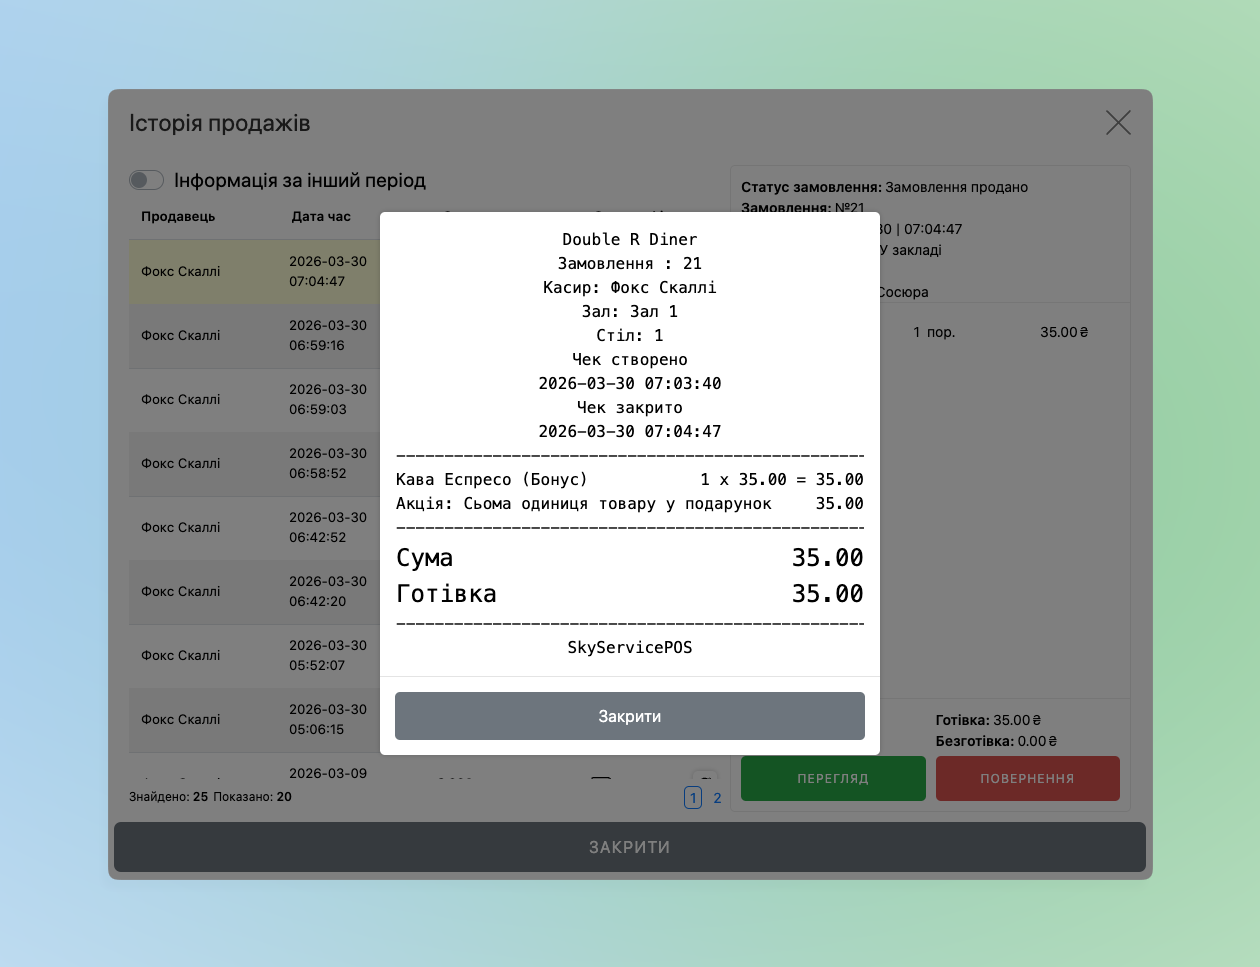Click the red ПОВЕРНЕННЯ button
This screenshot has height=967, width=1260.
1027,778
